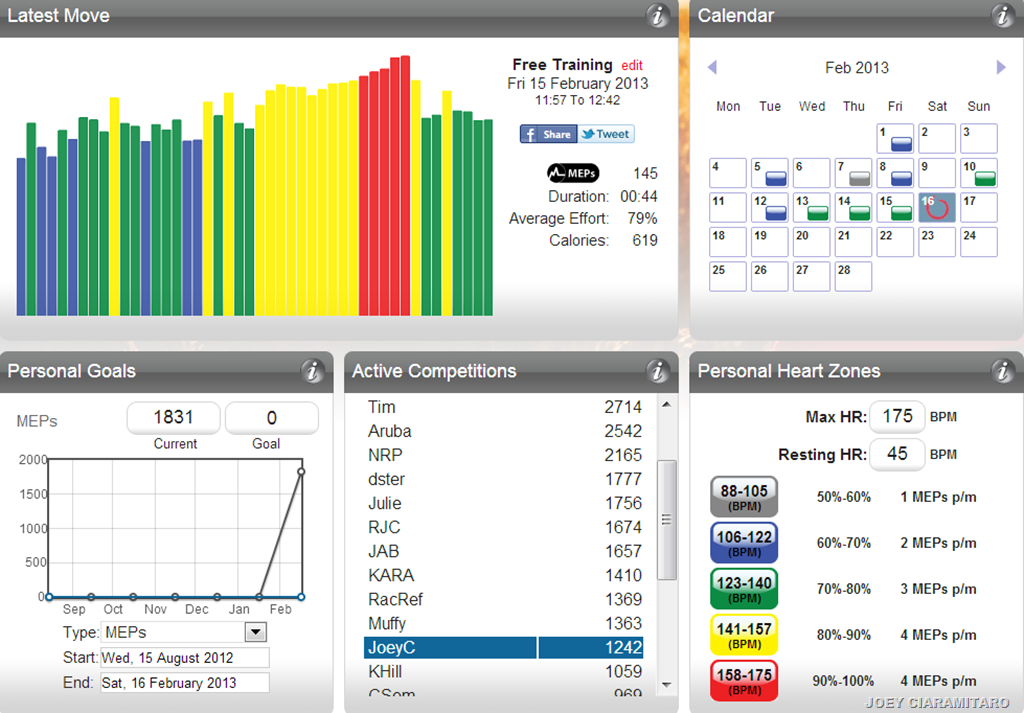Screen dimensions: 1024x713
Task: Click the Personal Heart Zones info icon
Action: tap(1002, 372)
